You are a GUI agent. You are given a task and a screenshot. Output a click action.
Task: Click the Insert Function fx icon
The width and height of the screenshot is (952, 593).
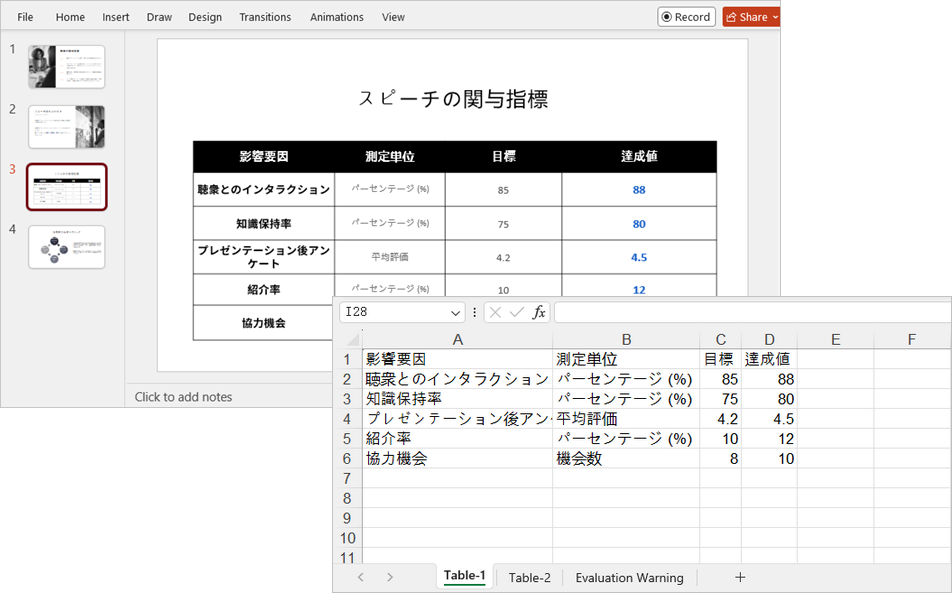pos(539,313)
